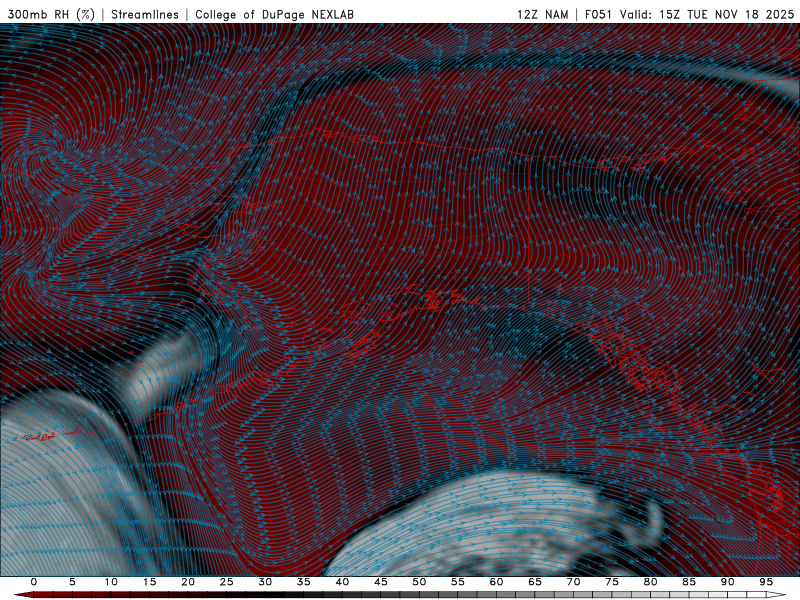Select the "75" value on the colorbar
Screen dimensions: 800x600
pos(612,582)
